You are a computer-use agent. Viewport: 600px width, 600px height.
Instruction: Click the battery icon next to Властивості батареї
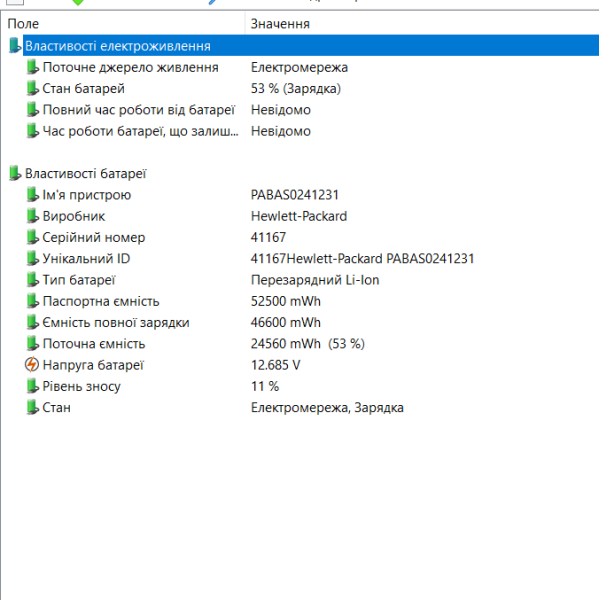[15, 173]
